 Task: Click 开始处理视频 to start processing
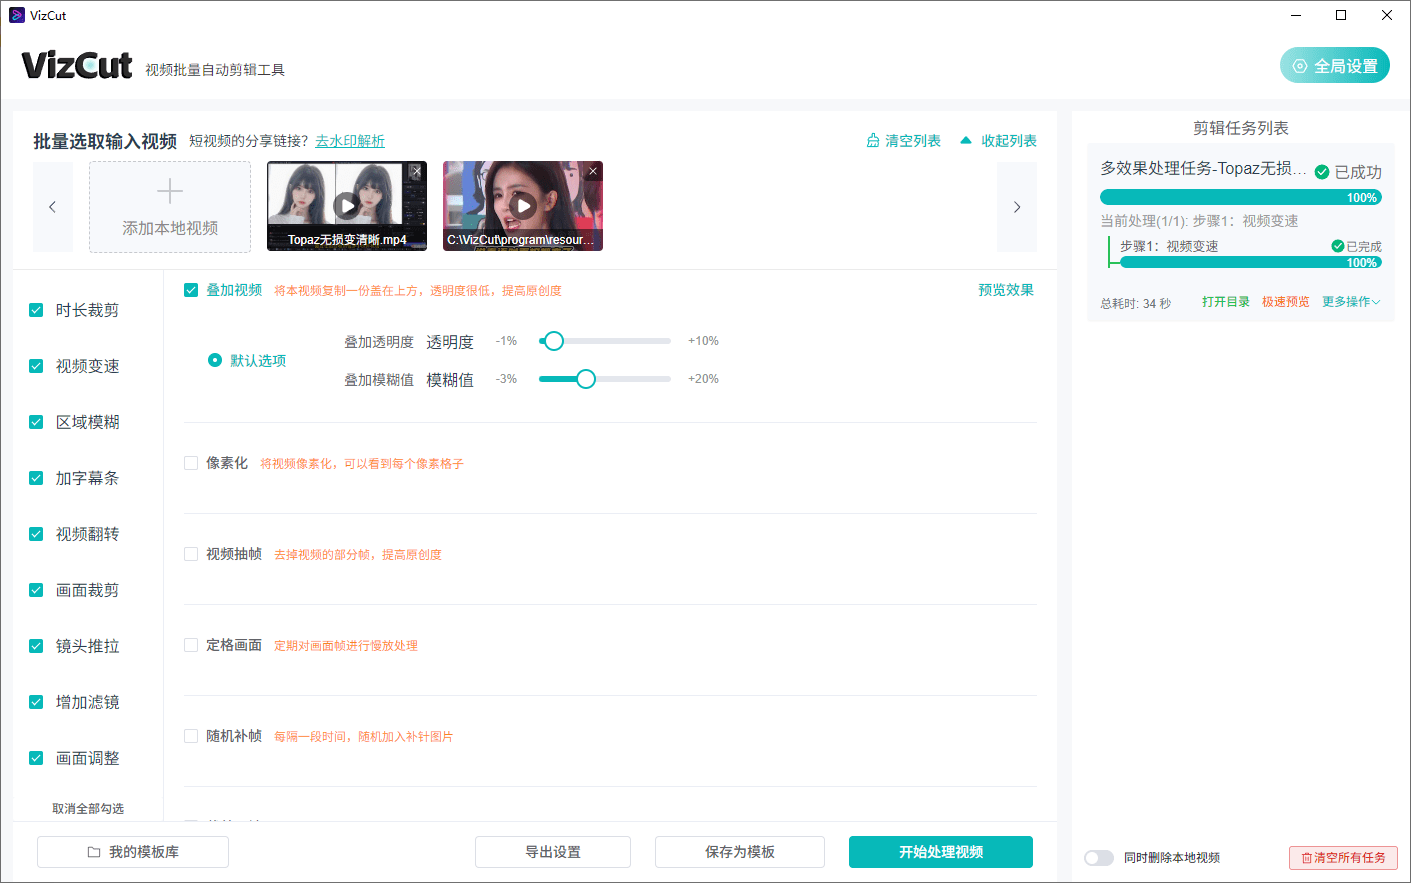940,852
